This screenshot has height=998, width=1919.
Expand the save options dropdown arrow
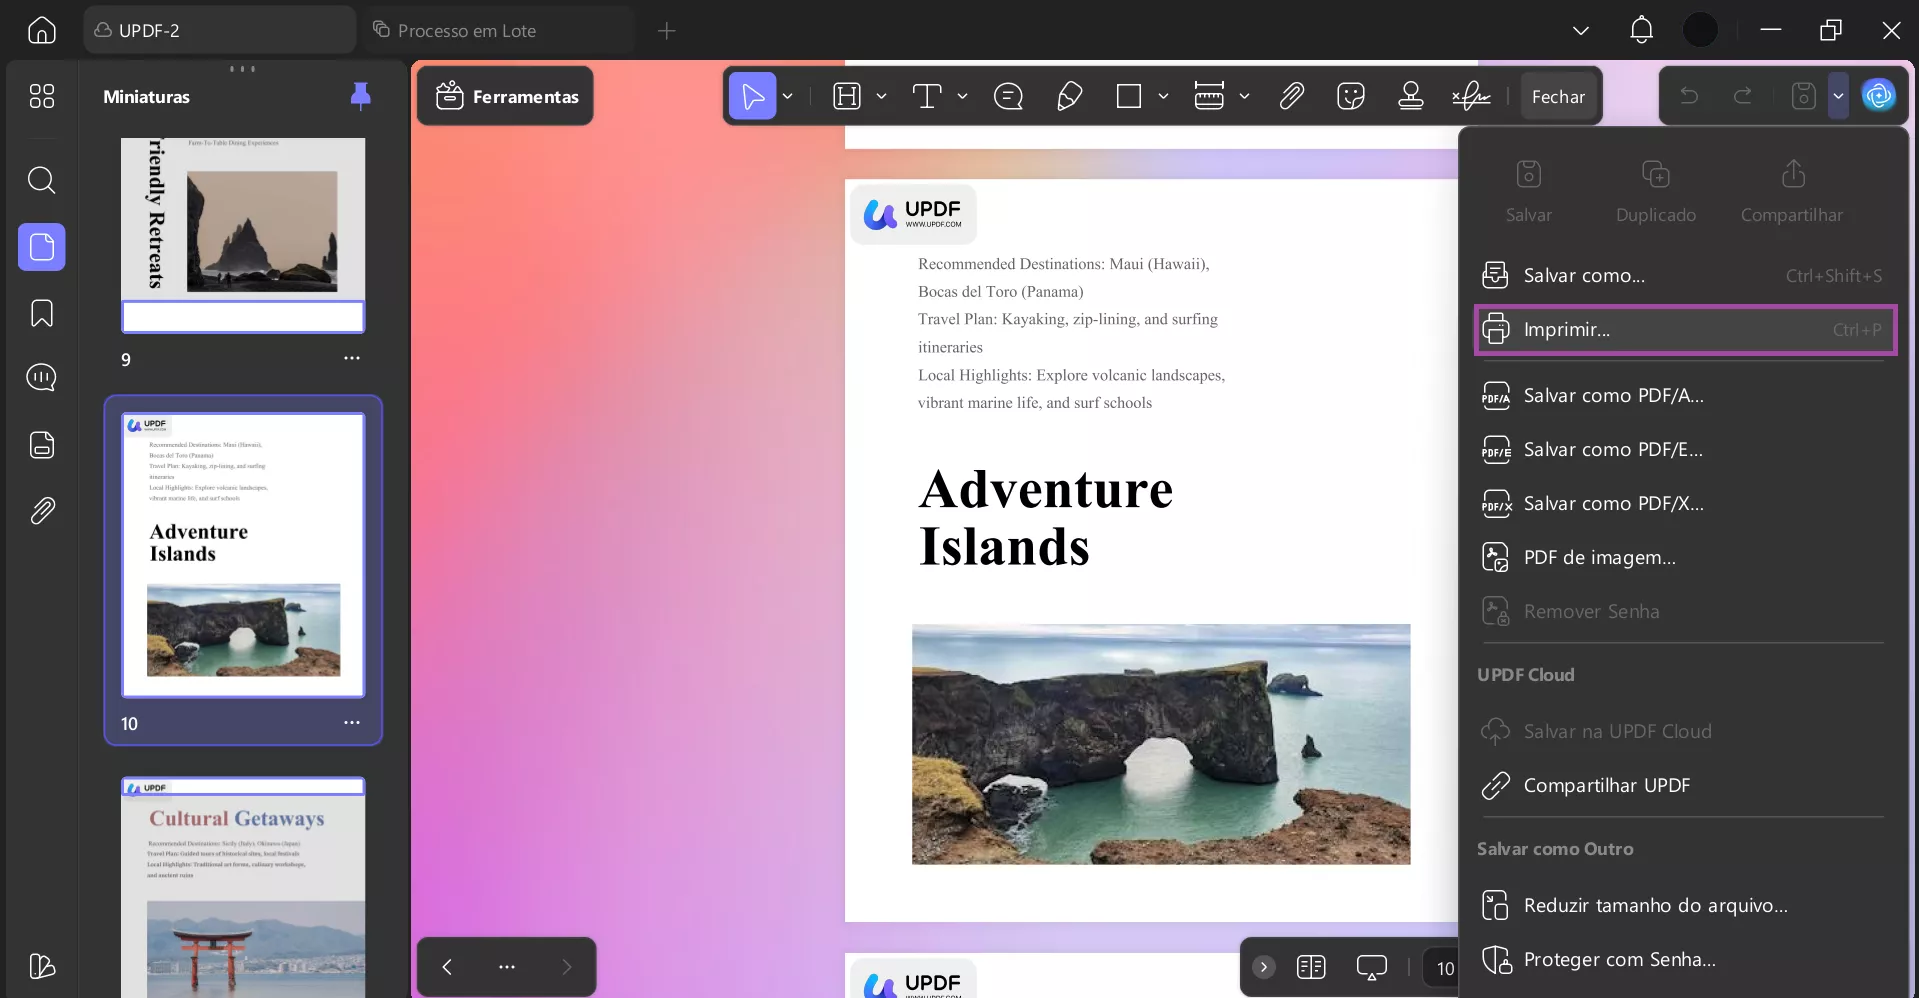pyautogui.click(x=1840, y=95)
